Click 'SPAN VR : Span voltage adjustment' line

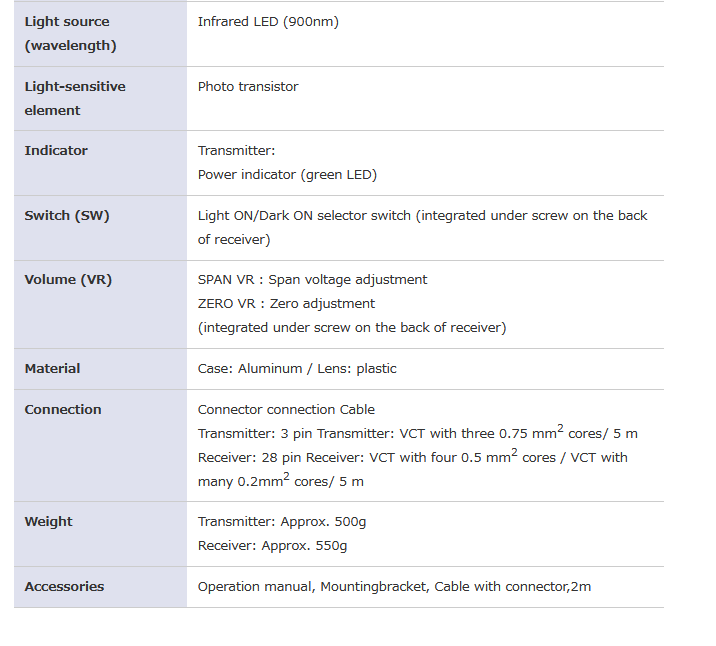pyautogui.click(x=312, y=279)
